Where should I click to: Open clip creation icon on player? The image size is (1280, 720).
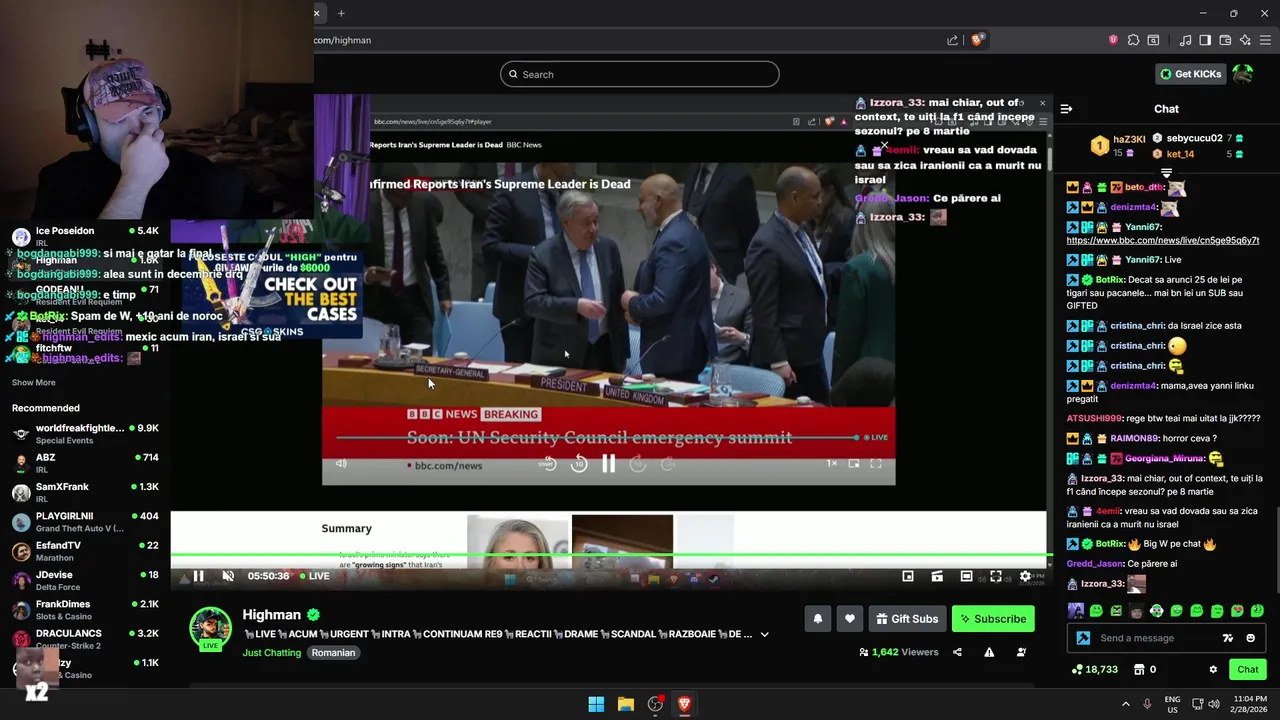pyautogui.click(x=937, y=576)
